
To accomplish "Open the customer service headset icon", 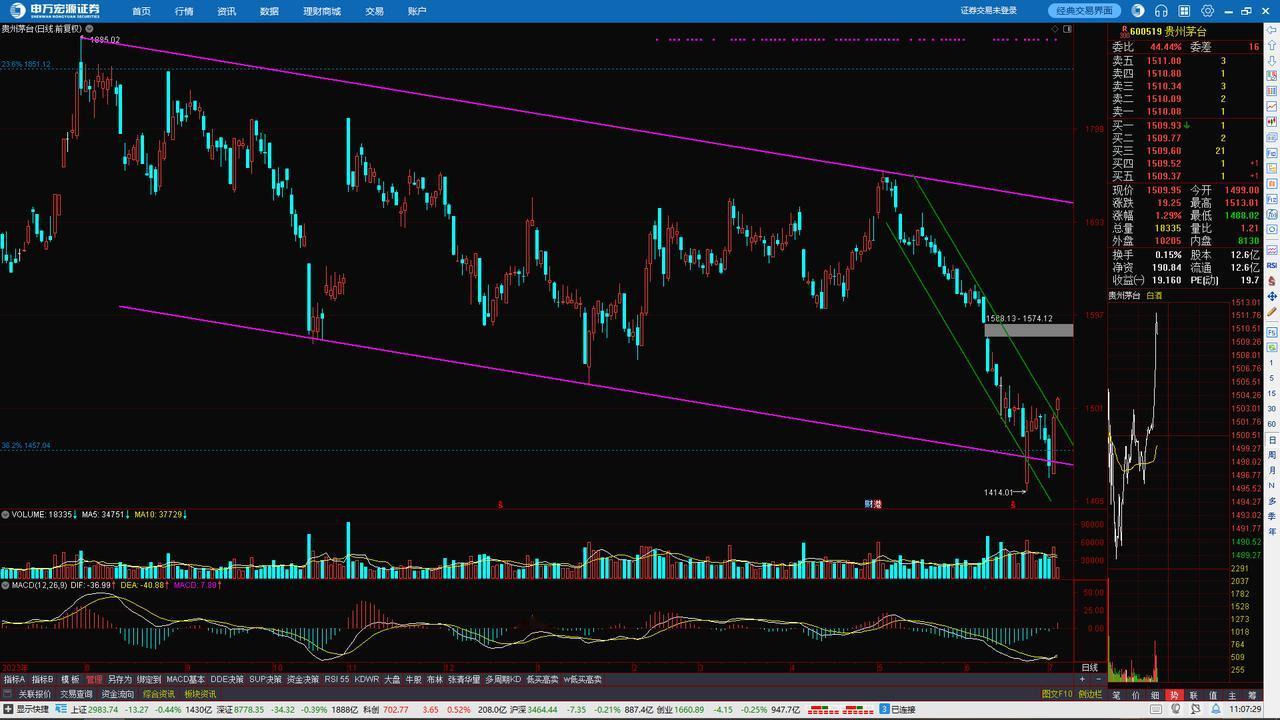I will pyautogui.click(x=1161, y=11).
